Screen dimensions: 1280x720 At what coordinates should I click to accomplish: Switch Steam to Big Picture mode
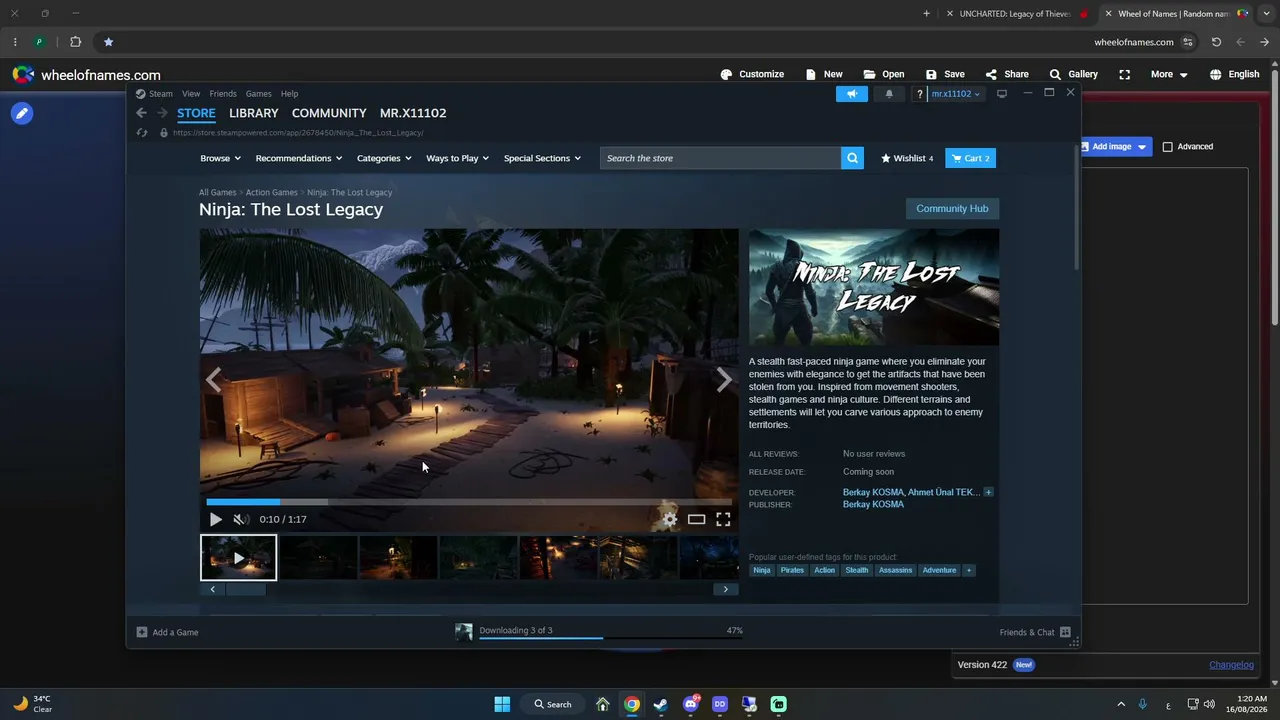tap(1002, 94)
